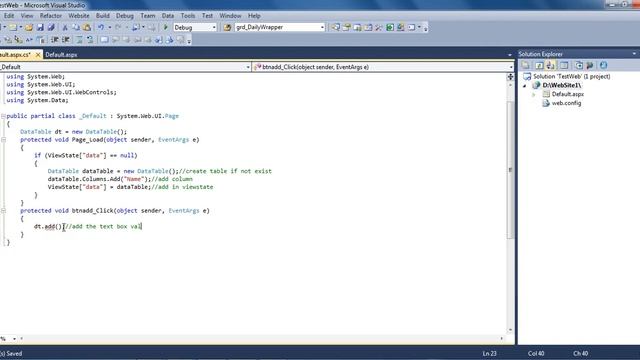Open the Team menu

(148, 16)
